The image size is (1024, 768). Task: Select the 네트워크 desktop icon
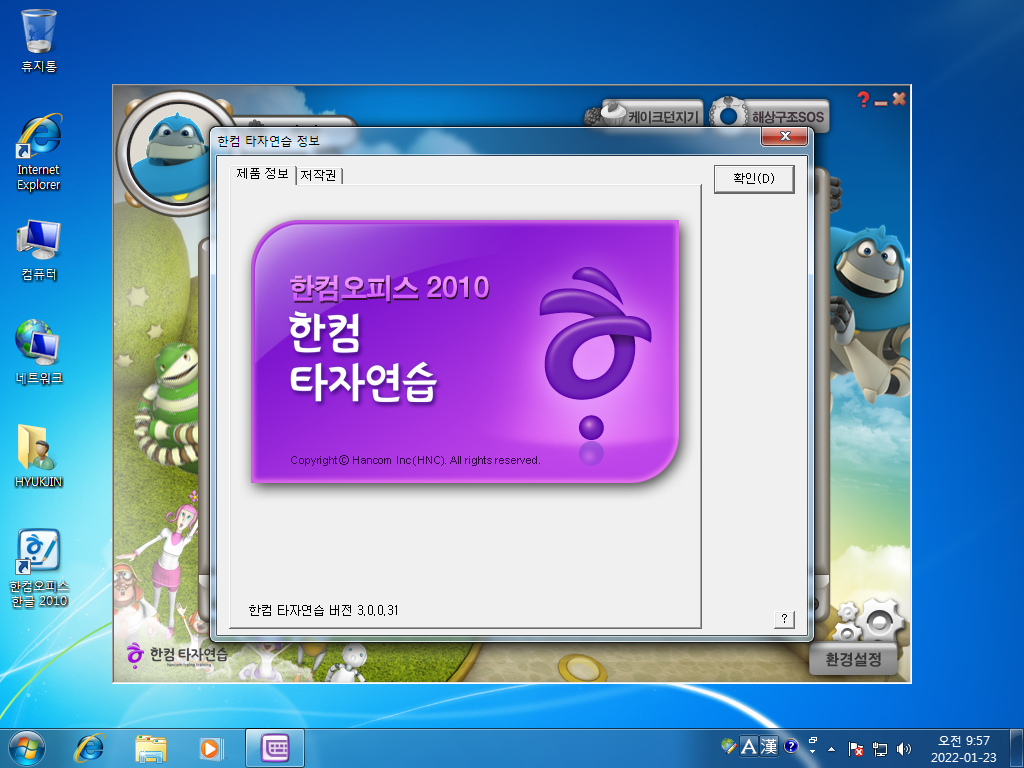pyautogui.click(x=39, y=352)
